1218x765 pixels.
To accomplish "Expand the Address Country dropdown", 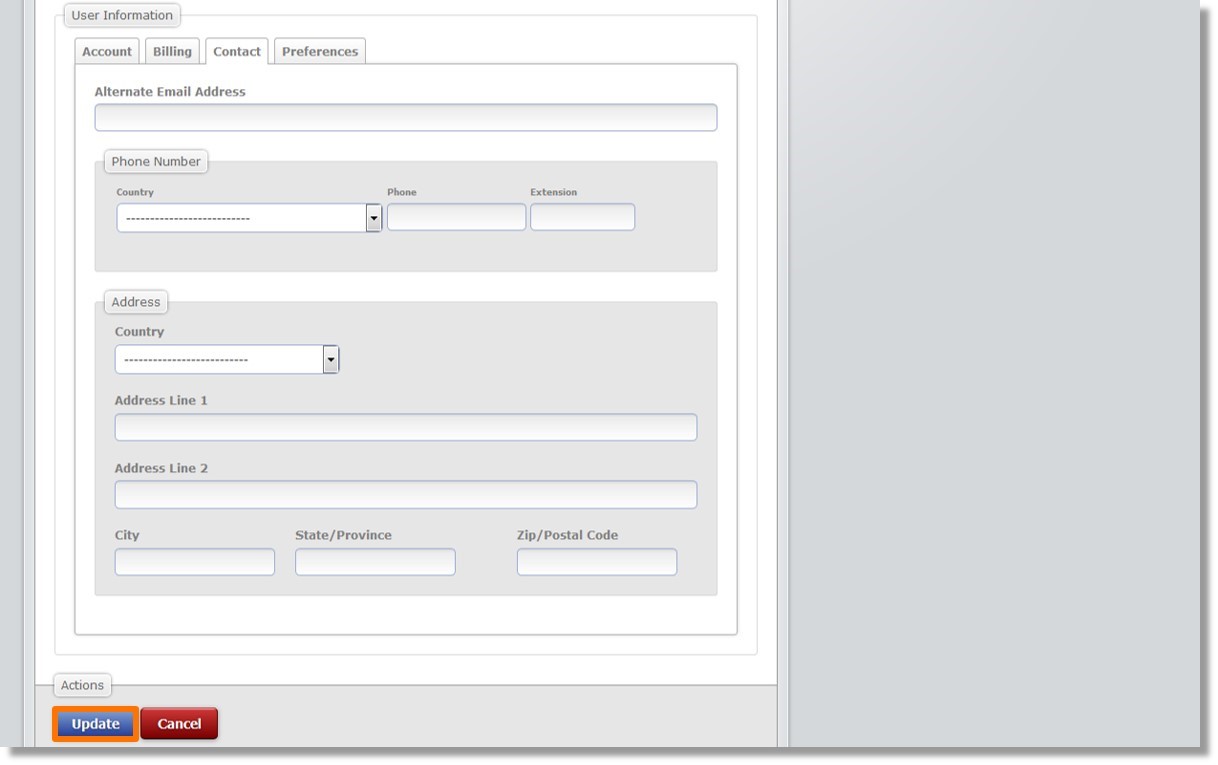I will pyautogui.click(x=227, y=359).
